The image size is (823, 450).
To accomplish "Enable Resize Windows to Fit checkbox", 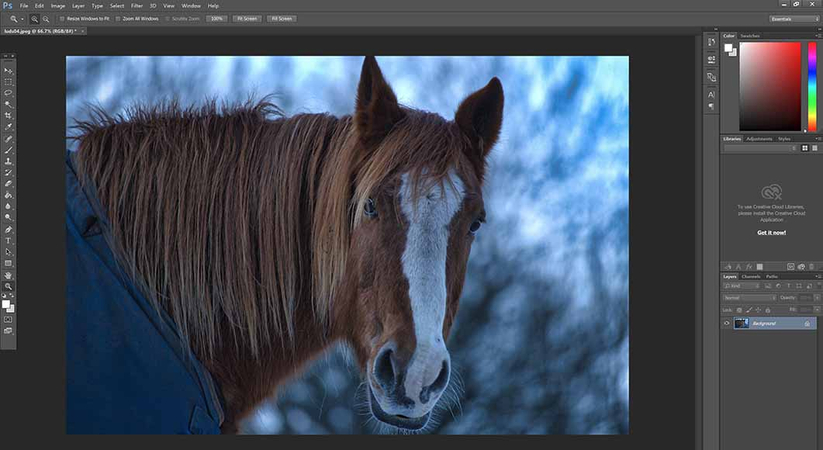I will tap(62, 19).
